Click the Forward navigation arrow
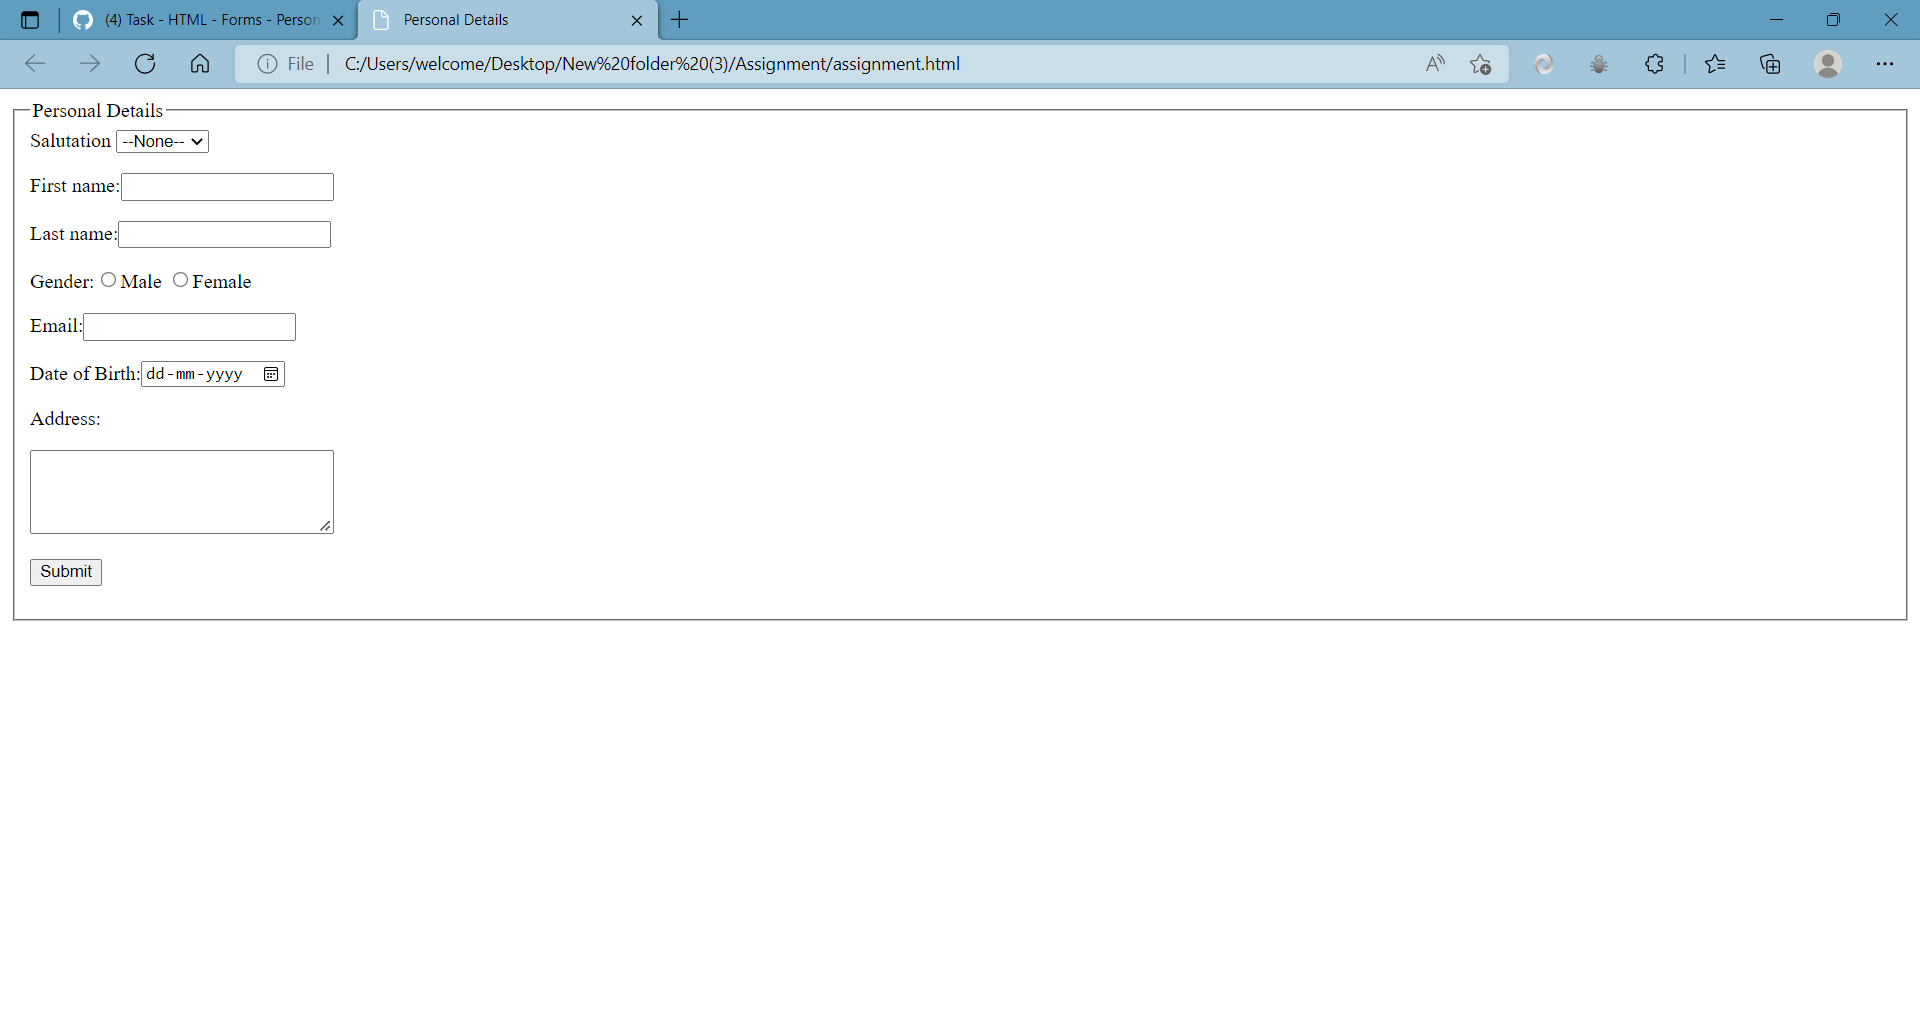This screenshot has height=1020, width=1920. pos(90,63)
